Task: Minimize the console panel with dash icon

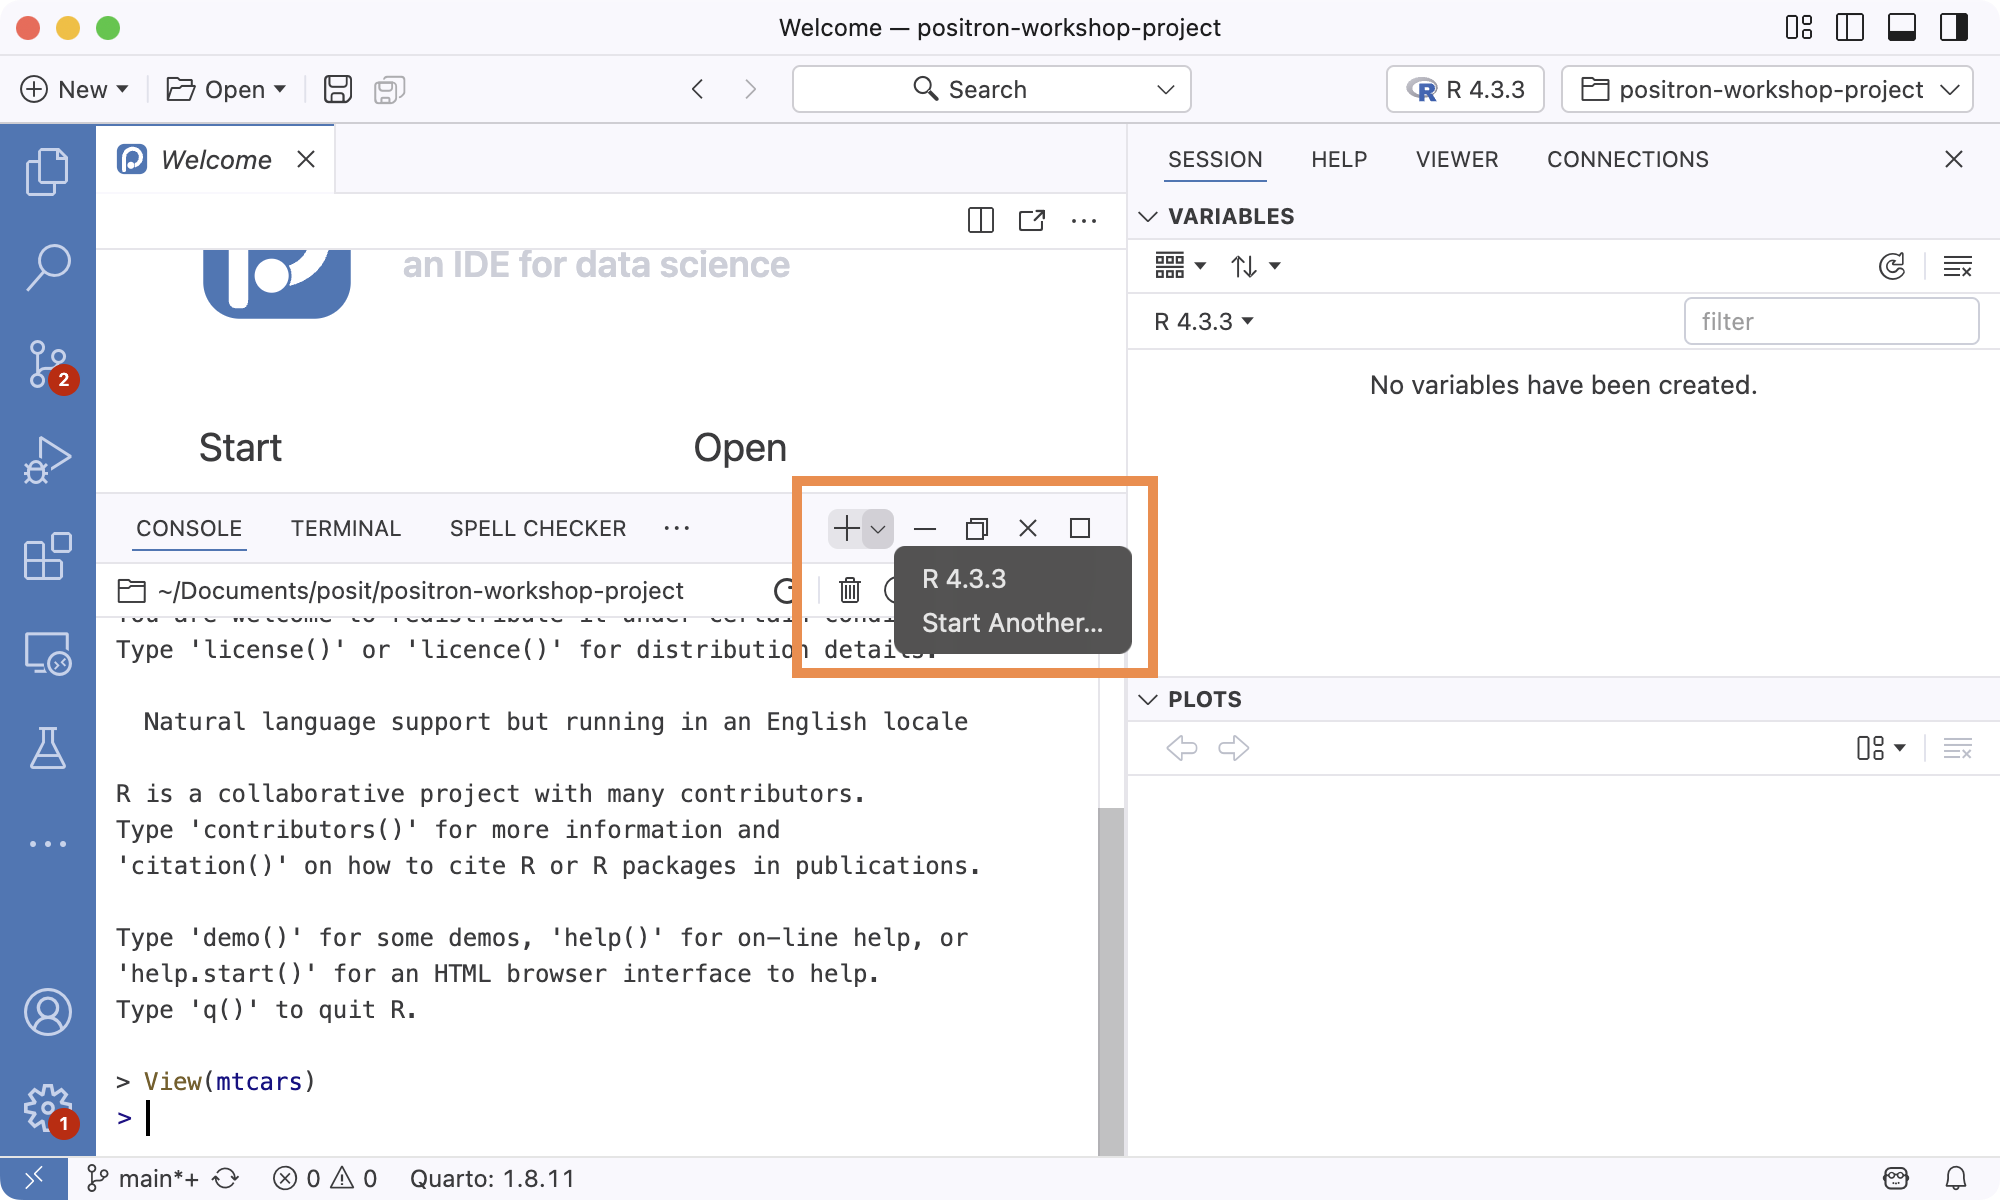Action: [x=925, y=528]
